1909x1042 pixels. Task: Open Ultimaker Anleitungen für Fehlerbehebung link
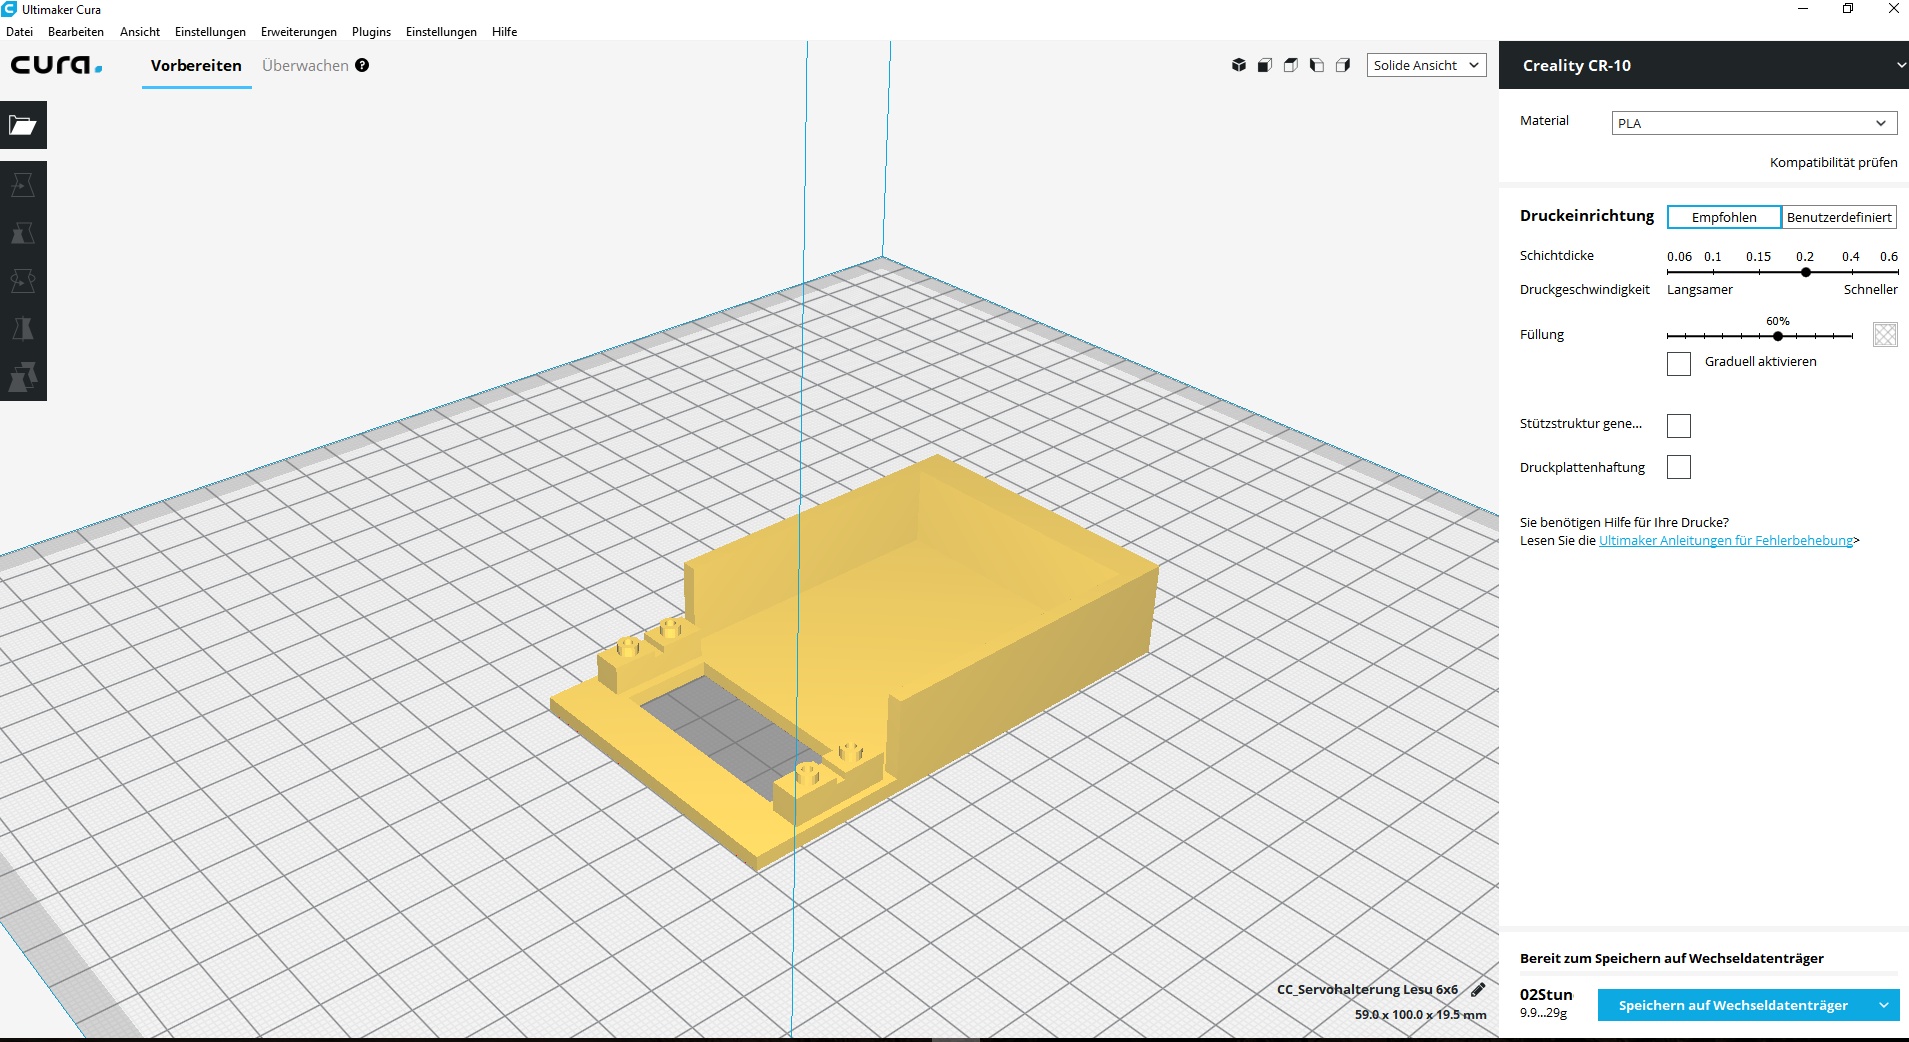(x=1726, y=540)
